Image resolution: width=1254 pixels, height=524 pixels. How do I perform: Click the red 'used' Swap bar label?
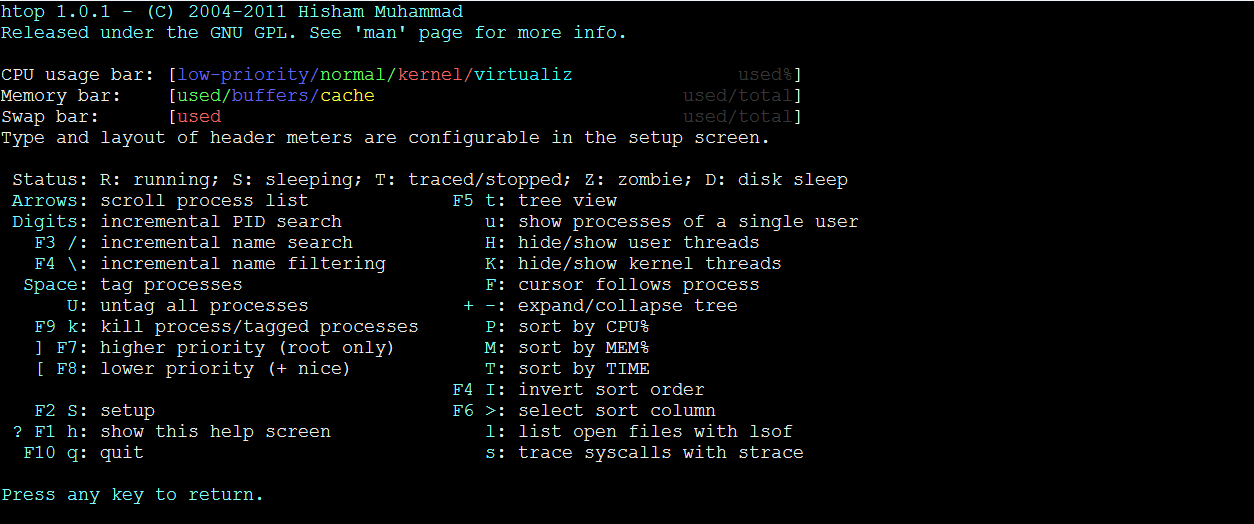click(199, 117)
